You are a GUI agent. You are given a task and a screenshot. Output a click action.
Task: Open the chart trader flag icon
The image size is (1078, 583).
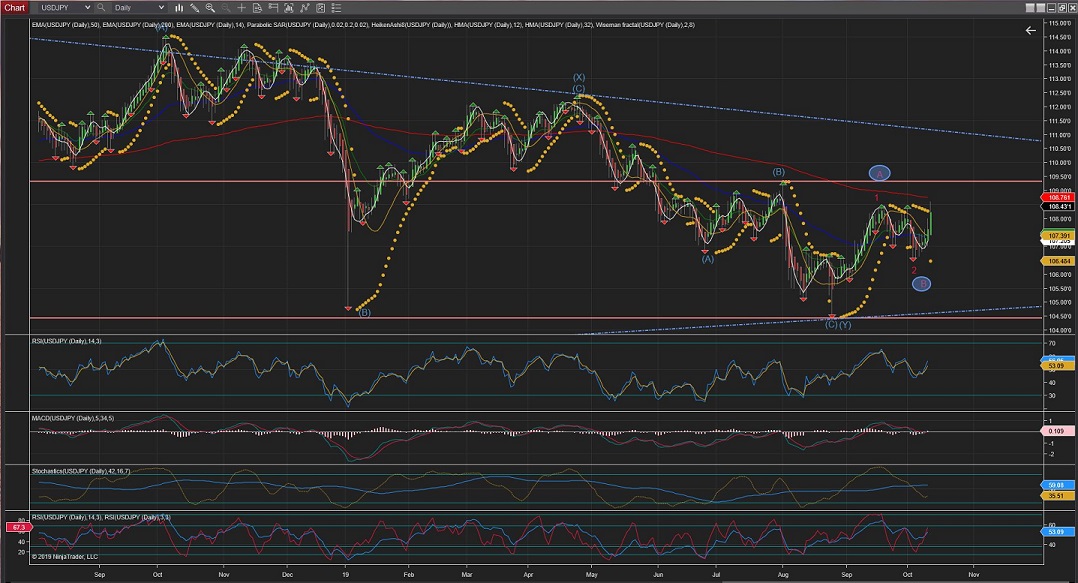tap(273, 8)
